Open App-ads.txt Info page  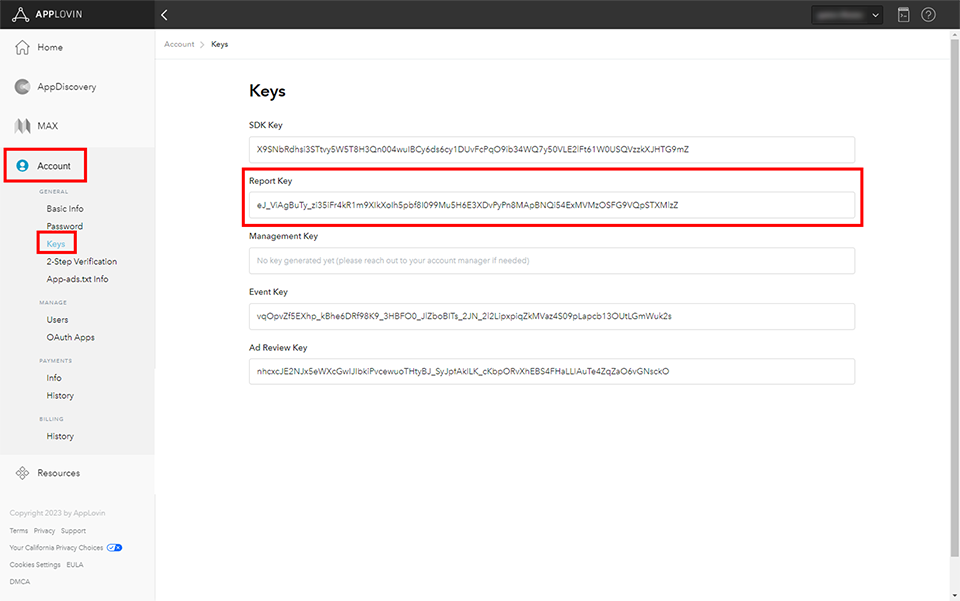tap(77, 279)
